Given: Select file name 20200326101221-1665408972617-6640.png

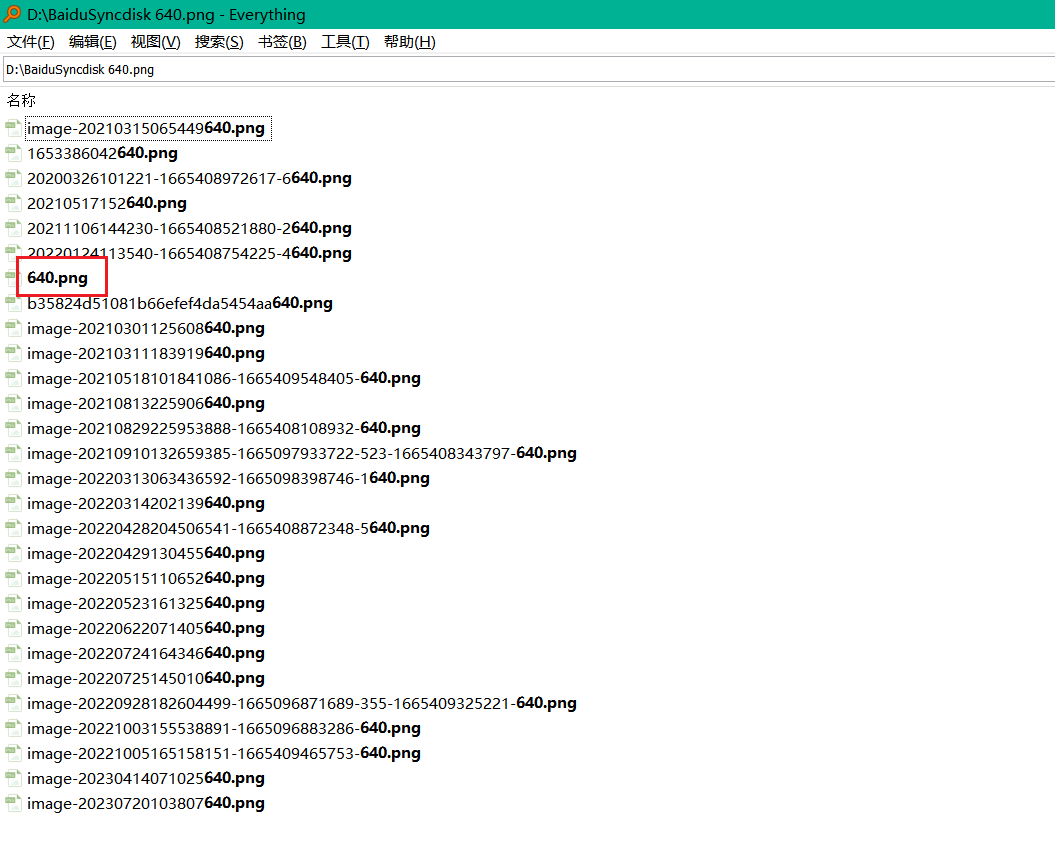Looking at the screenshot, I should click(189, 178).
